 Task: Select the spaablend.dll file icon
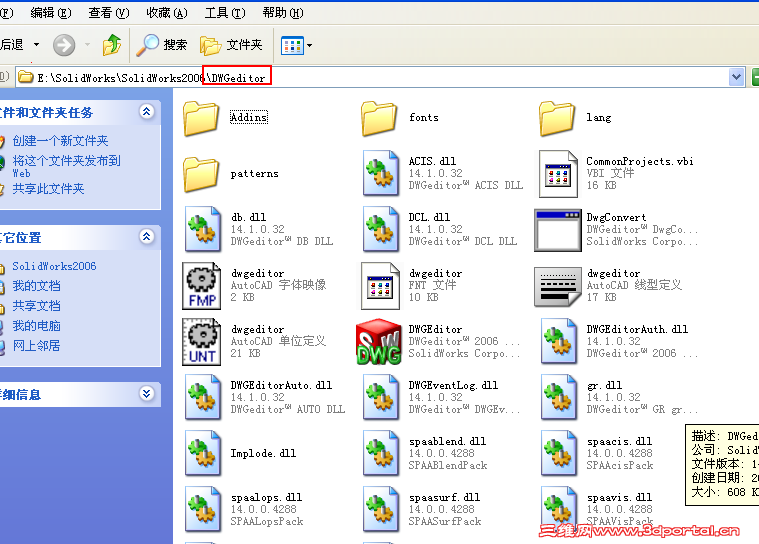point(381,454)
